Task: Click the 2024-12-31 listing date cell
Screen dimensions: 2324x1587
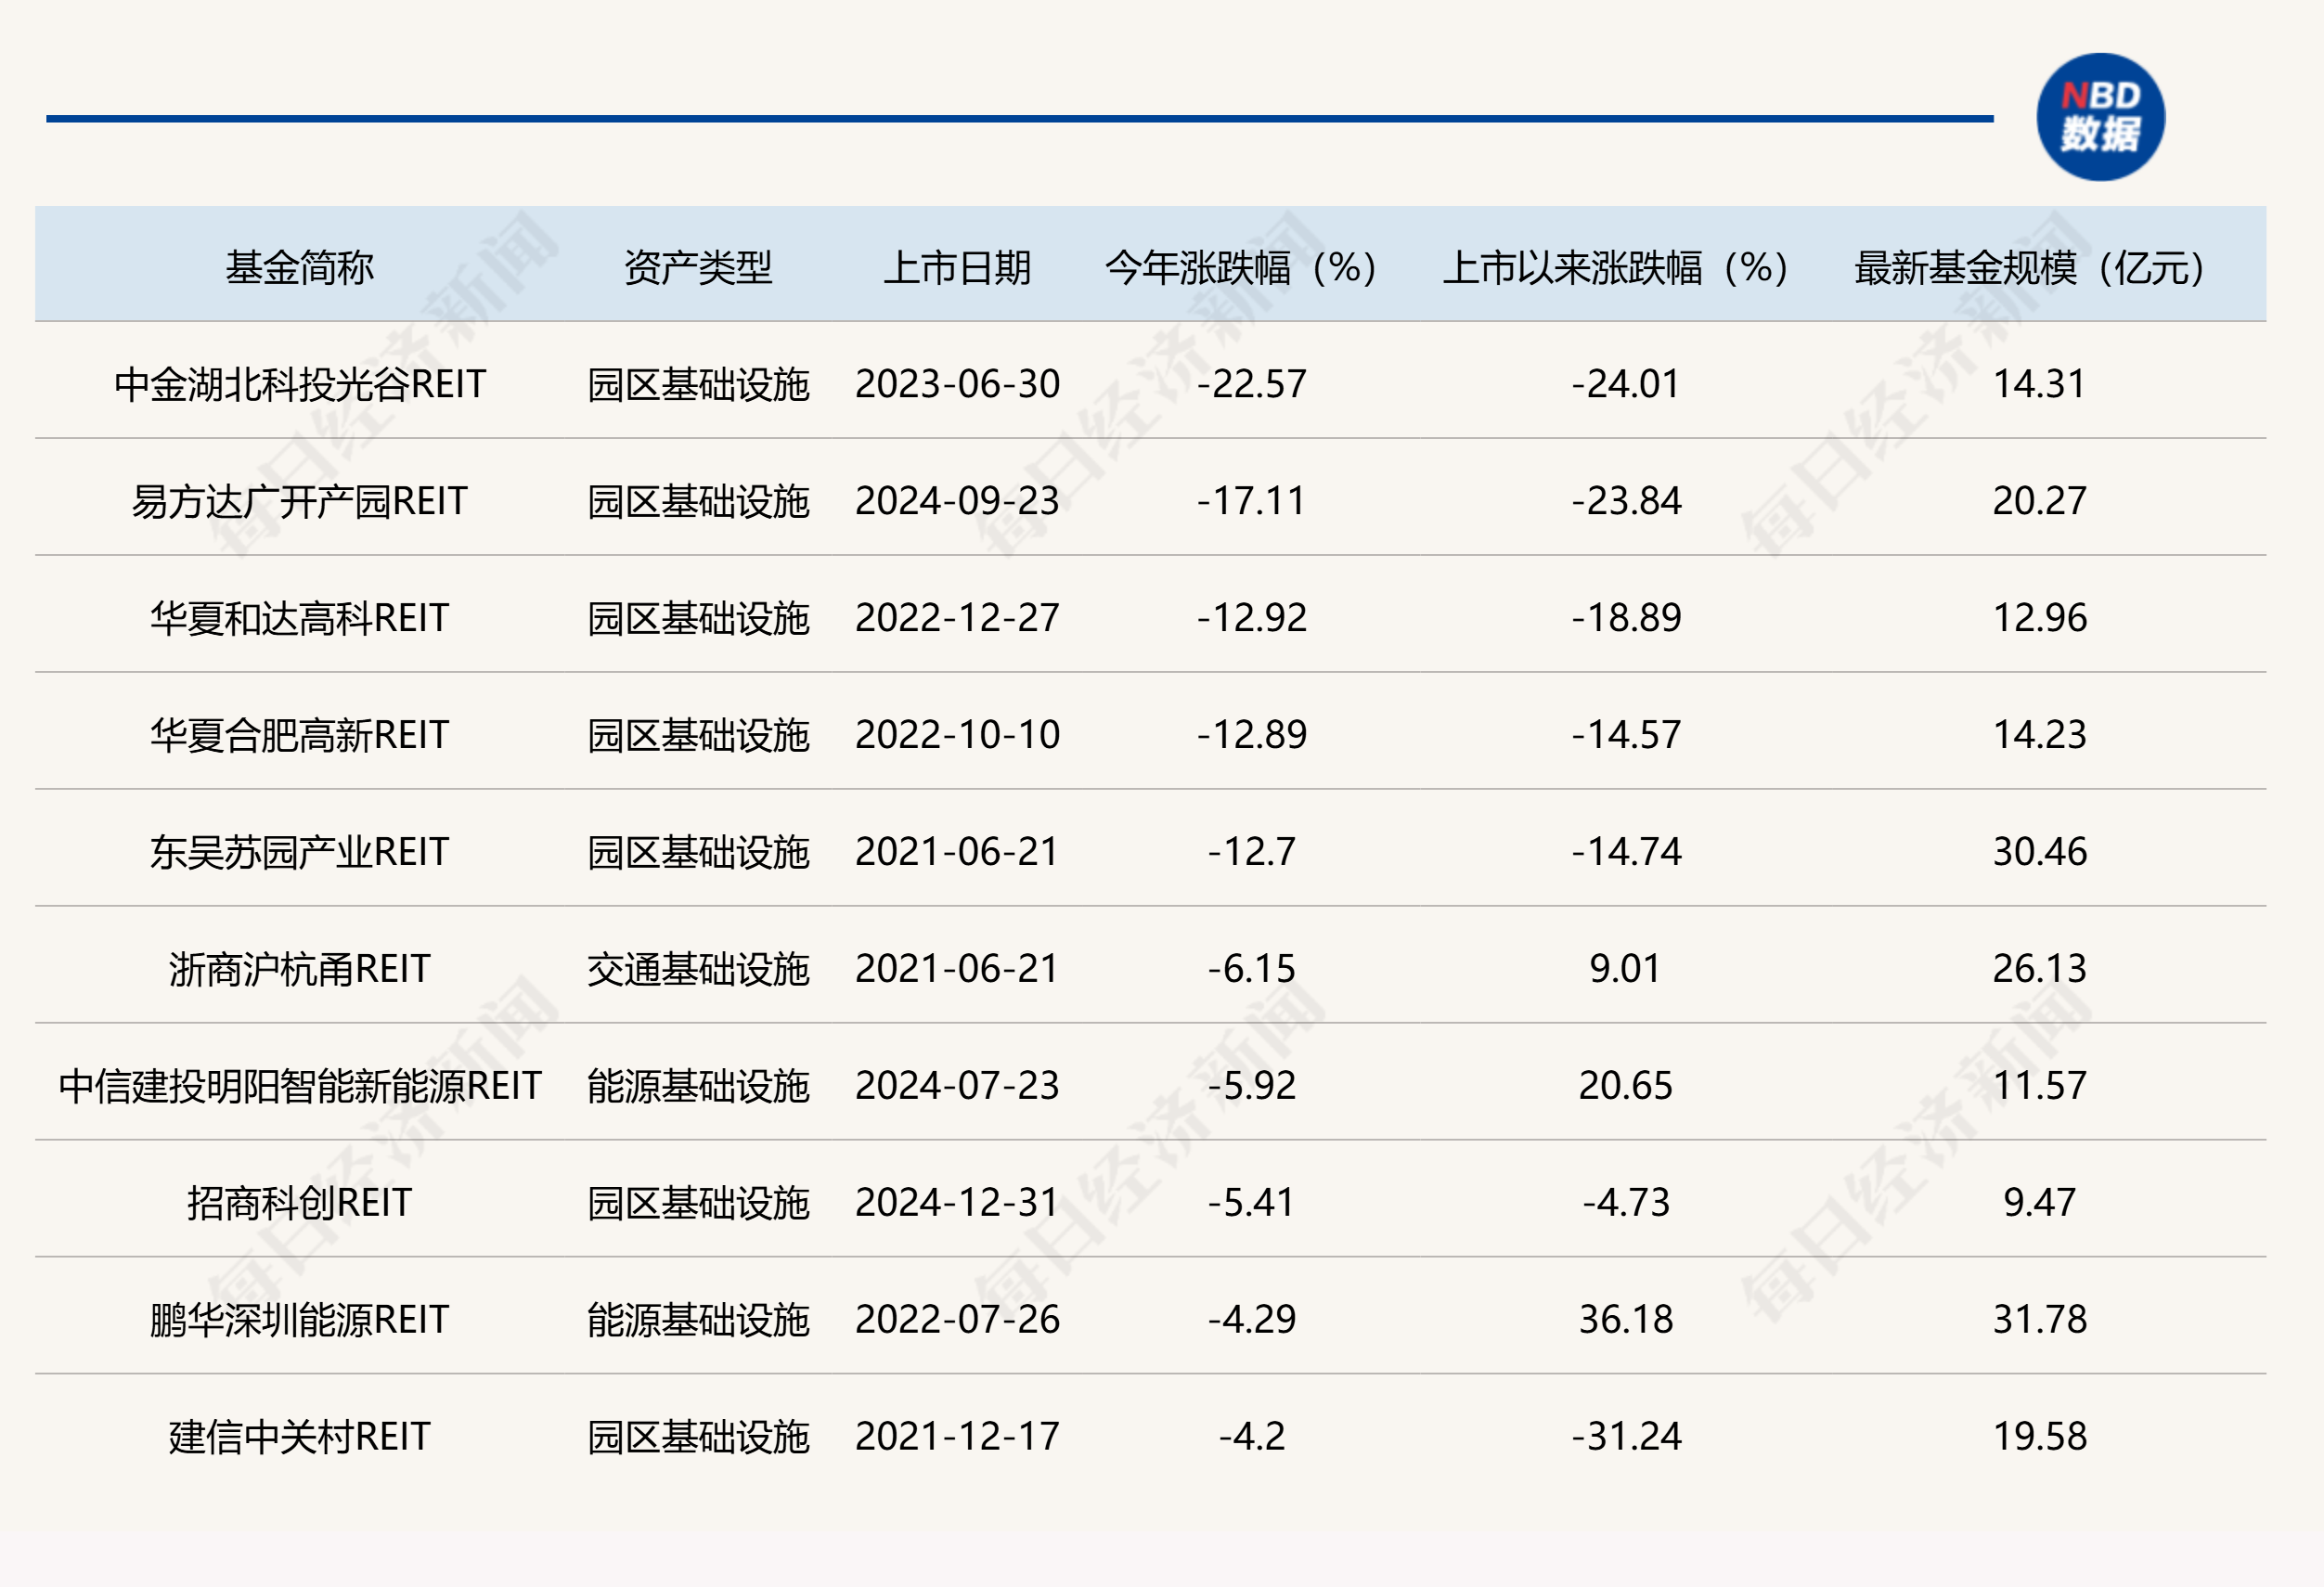Action: pos(957,1203)
